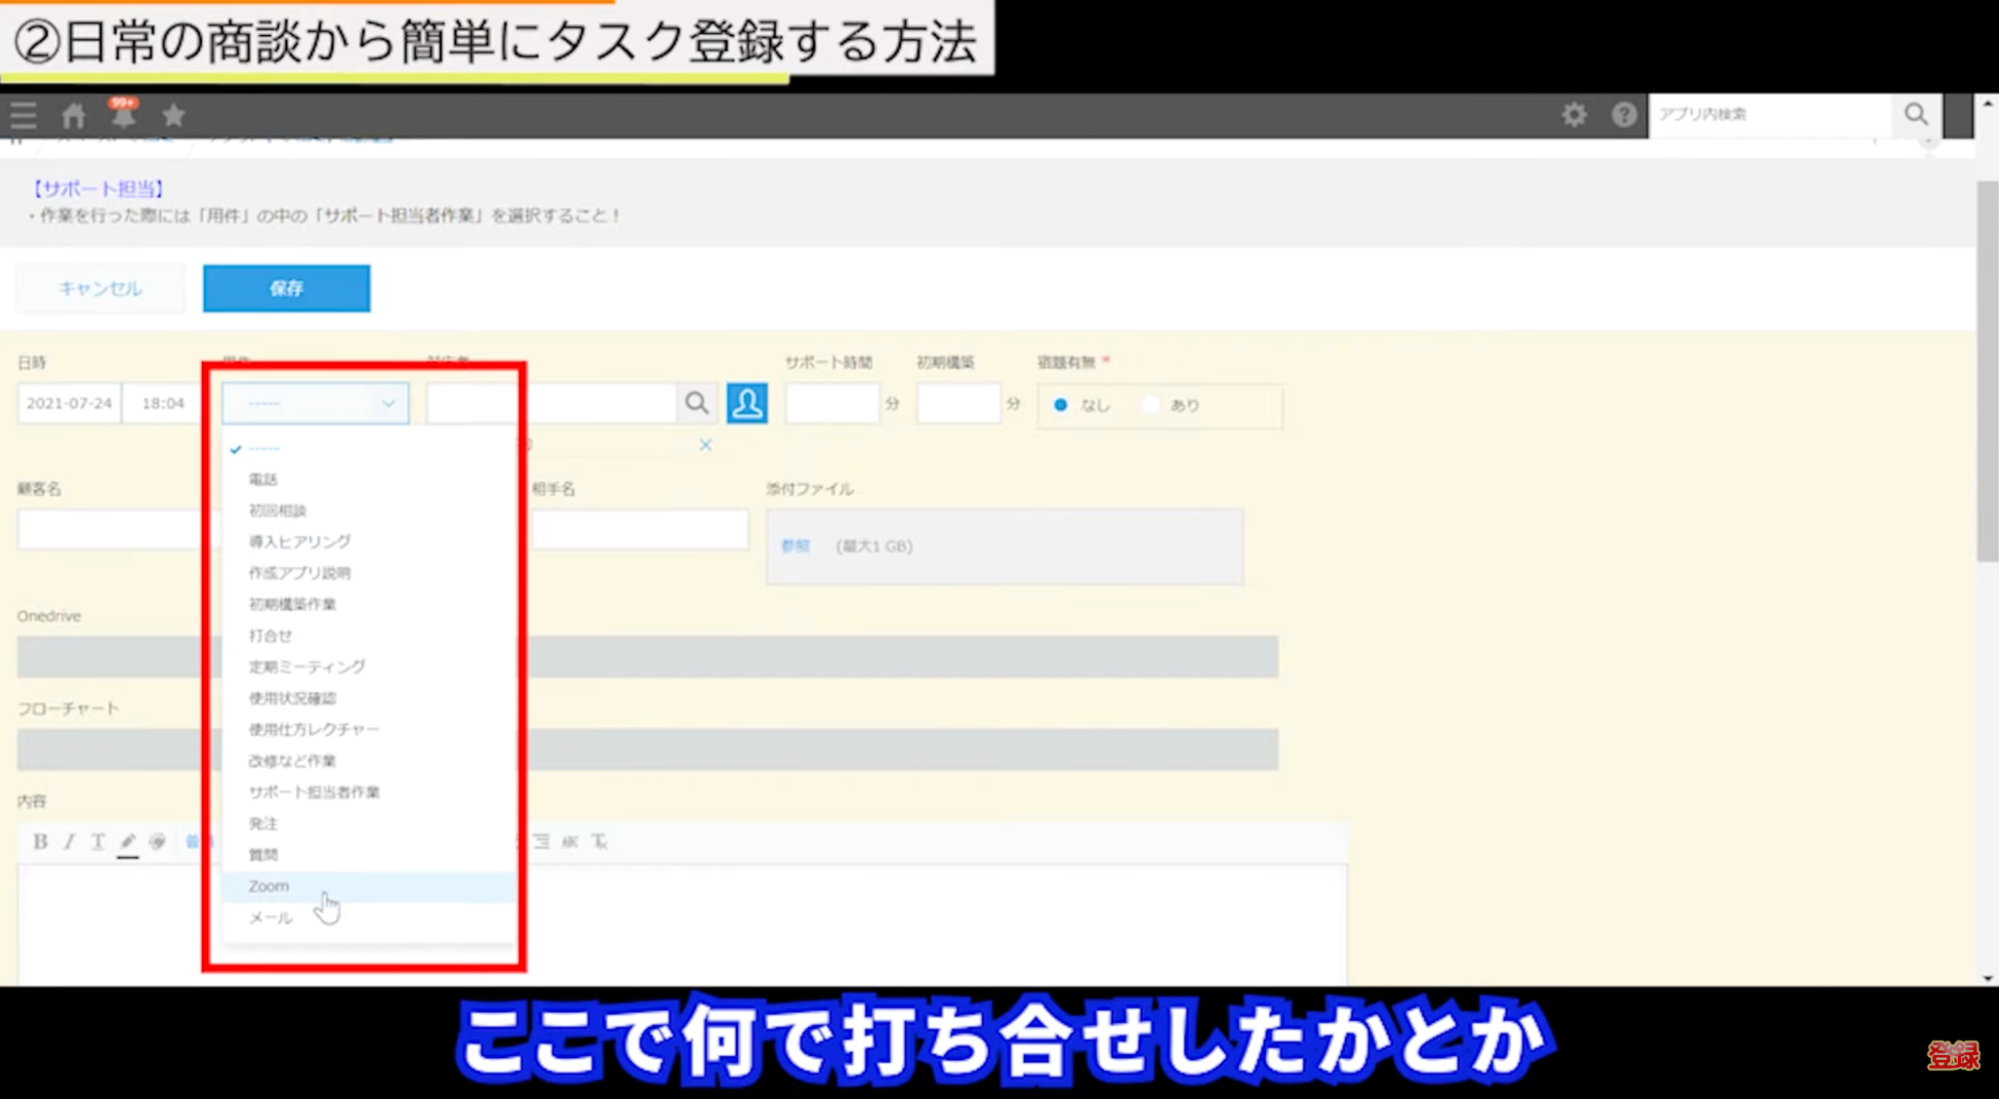Select the あり radio button
This screenshot has width=1999, height=1100.
tap(1151, 405)
